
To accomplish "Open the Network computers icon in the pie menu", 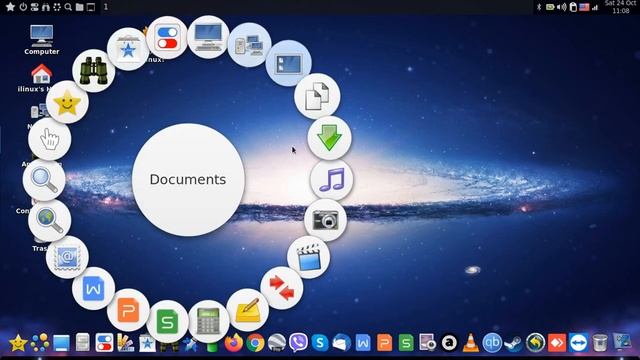I will click(x=249, y=45).
